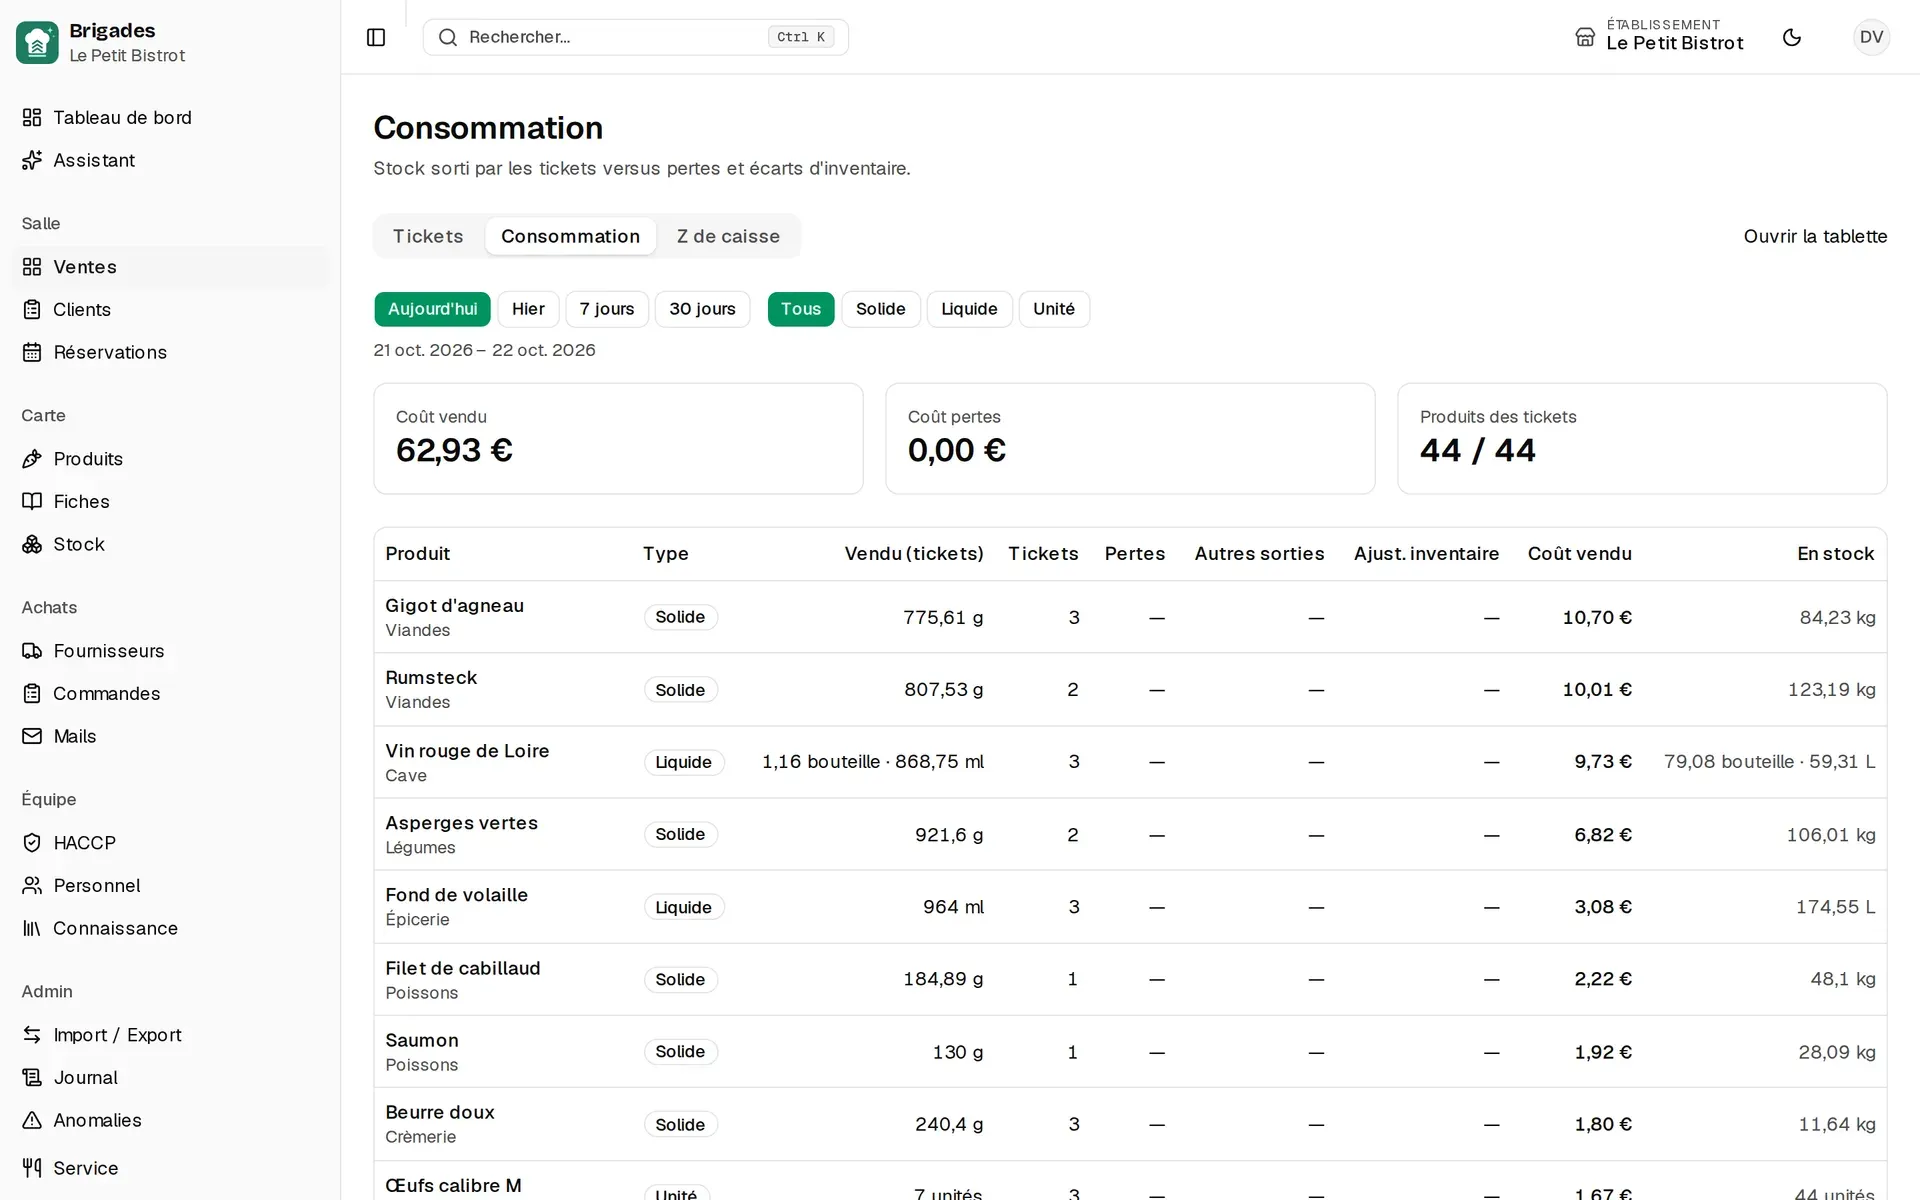Viewport: 1920px width, 1200px height.
Task: Click the Clients clipboard icon
Action: [32, 310]
